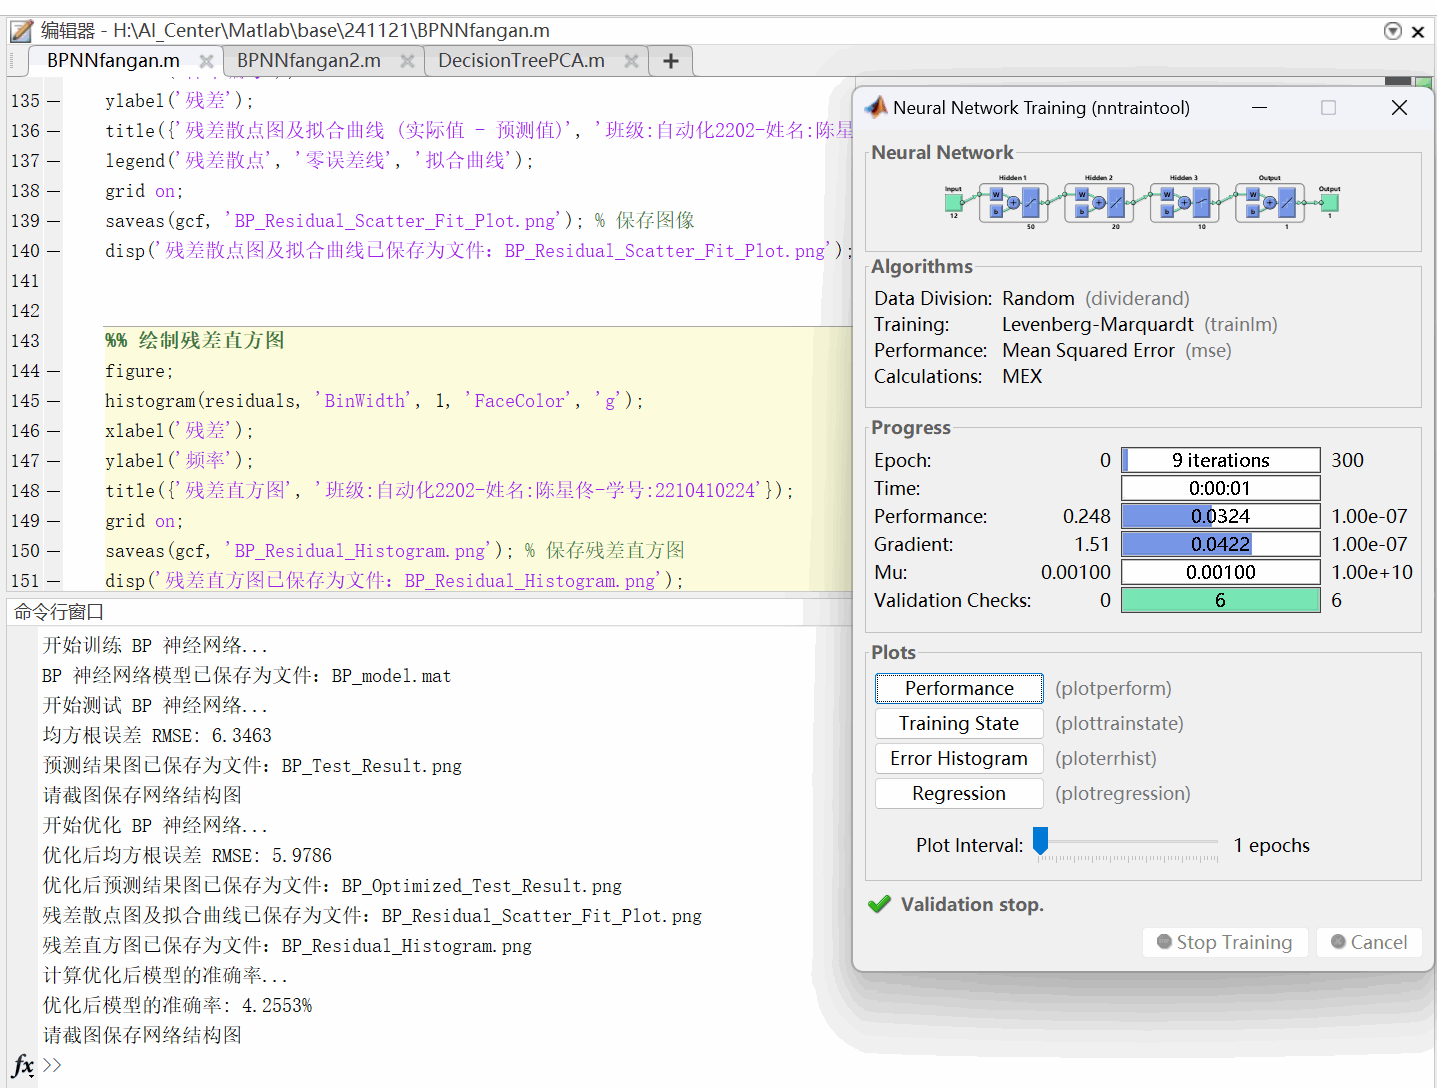Click the 'figure;' code on line 144
Image resolution: width=1437 pixels, height=1088 pixels.
click(x=139, y=371)
